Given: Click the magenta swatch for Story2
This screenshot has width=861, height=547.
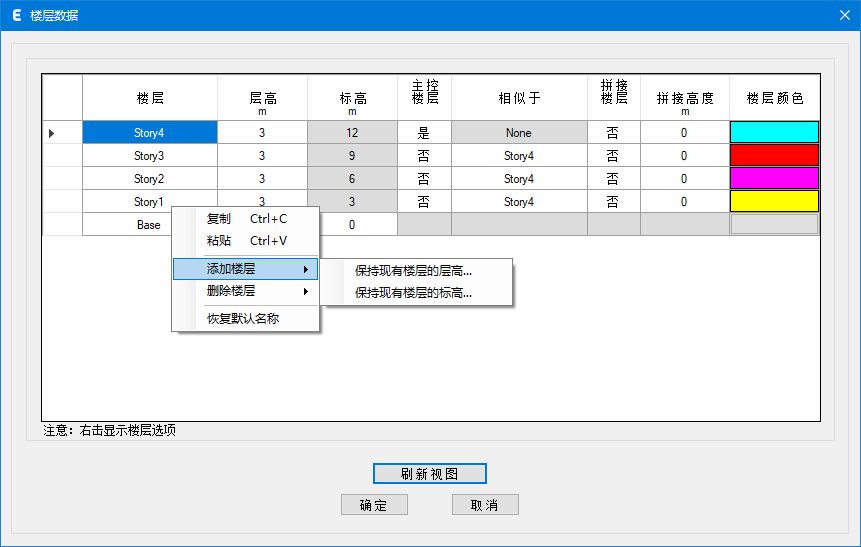Looking at the screenshot, I should (x=774, y=179).
